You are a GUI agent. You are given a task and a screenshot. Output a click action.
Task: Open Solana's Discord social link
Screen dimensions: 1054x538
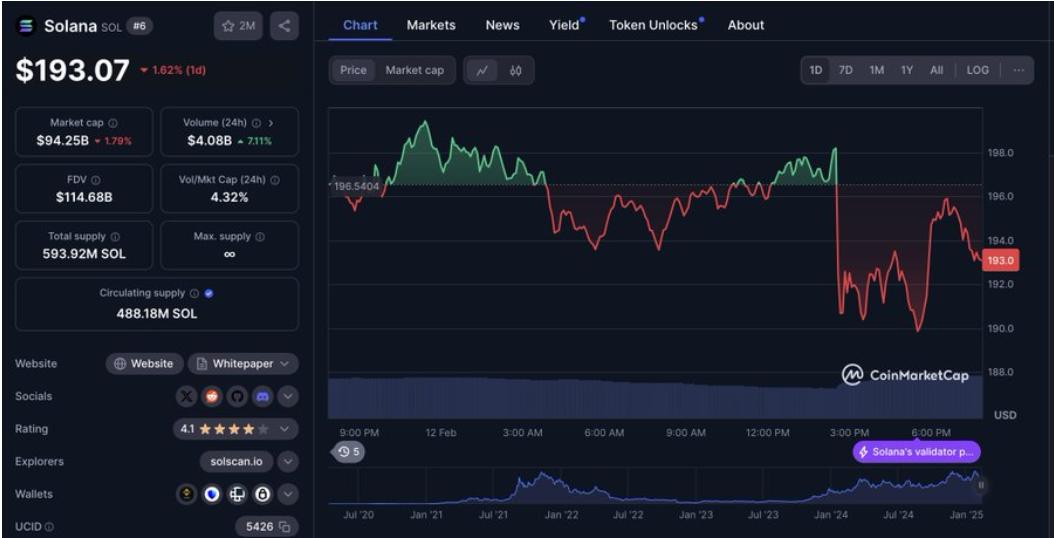(262, 397)
